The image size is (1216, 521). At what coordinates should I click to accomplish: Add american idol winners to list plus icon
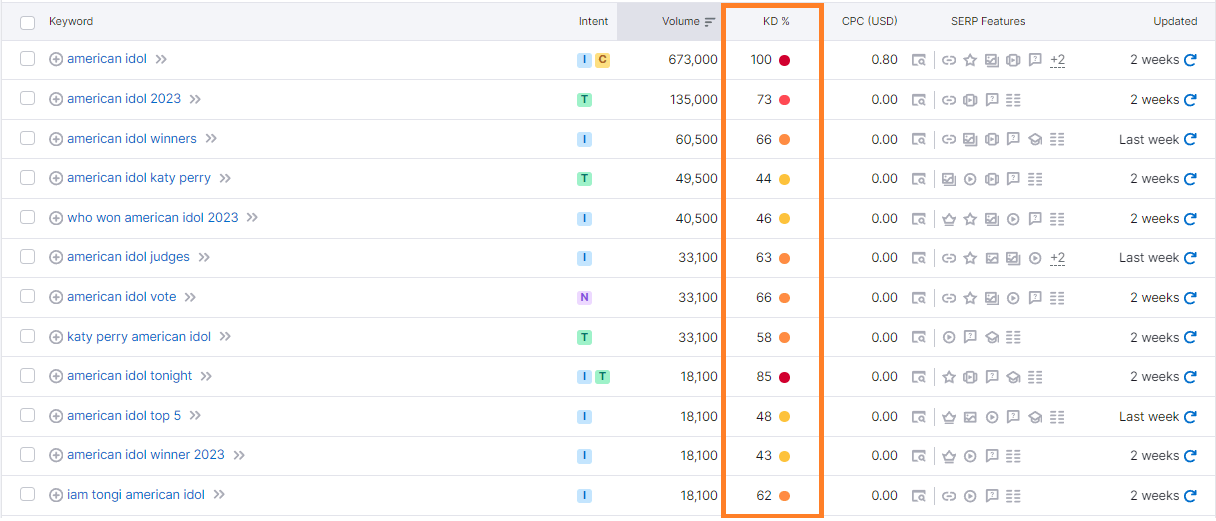56,139
